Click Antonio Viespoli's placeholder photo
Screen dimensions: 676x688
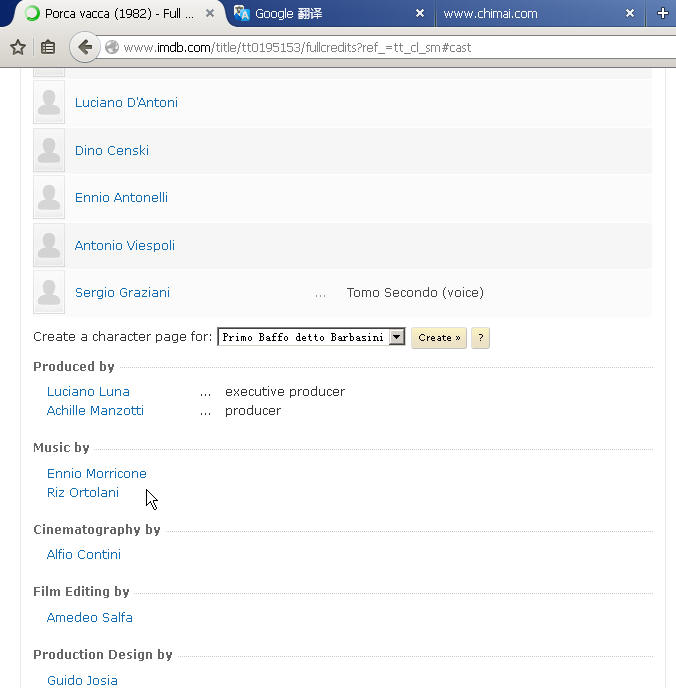49,245
